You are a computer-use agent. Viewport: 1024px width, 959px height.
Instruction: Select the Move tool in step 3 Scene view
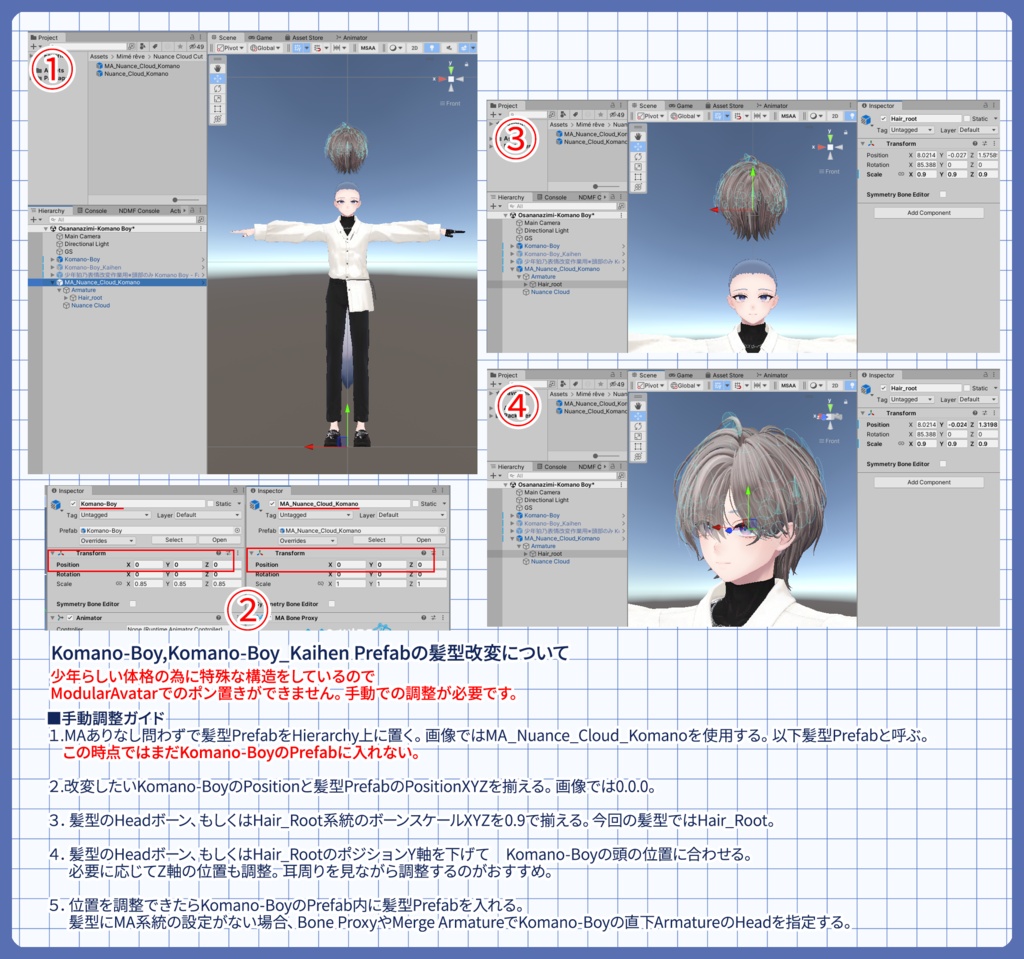click(x=638, y=147)
